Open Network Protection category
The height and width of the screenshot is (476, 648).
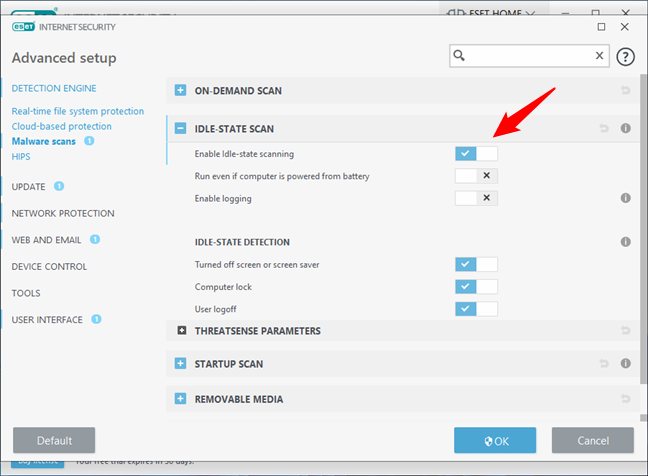pyautogui.click(x=63, y=213)
